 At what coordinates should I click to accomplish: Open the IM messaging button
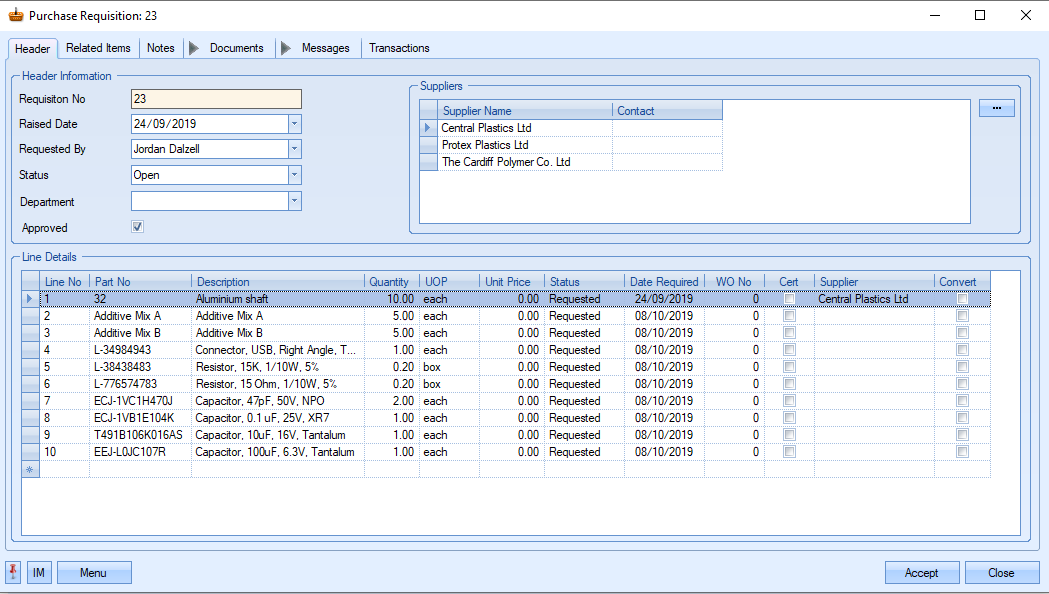click(x=39, y=573)
